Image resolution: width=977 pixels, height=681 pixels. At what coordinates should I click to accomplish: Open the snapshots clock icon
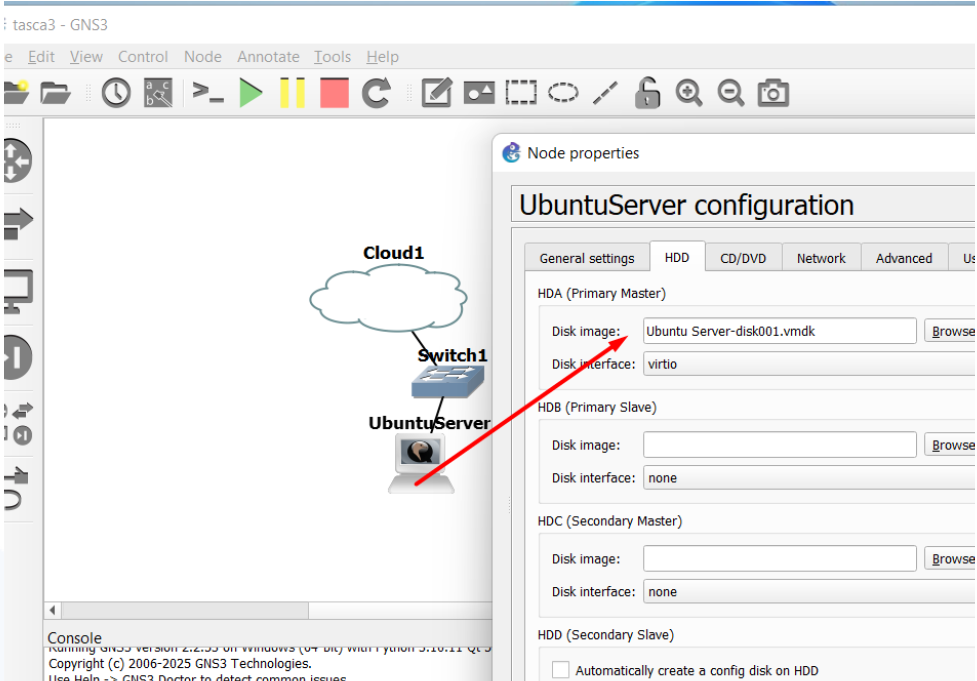coord(116,93)
